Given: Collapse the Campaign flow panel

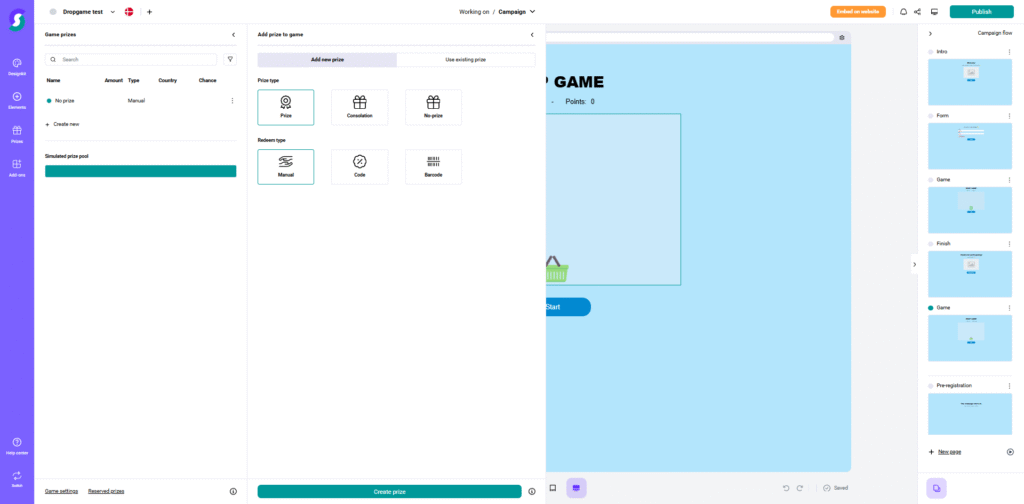Looking at the screenshot, I should (930, 33).
